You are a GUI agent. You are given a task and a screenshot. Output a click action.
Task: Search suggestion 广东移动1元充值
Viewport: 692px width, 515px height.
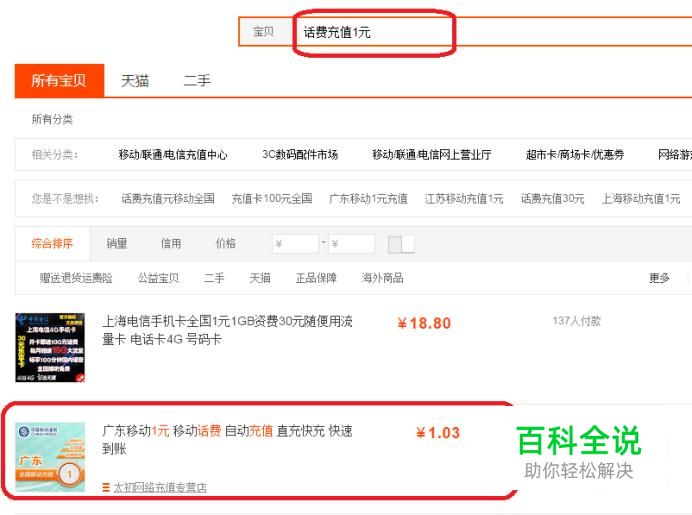[x=369, y=199]
